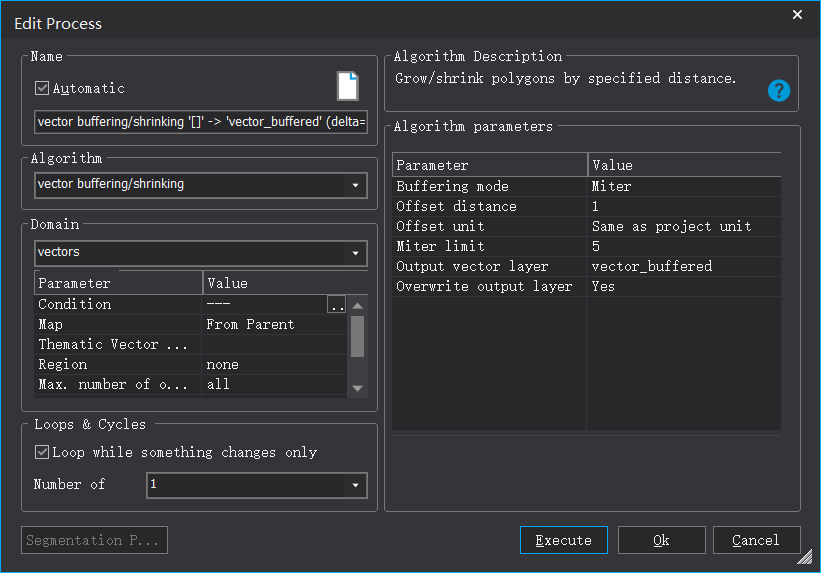Screen dimensions: 821x573
Task: Select the Buffering mode Miter value
Action: pos(684,186)
